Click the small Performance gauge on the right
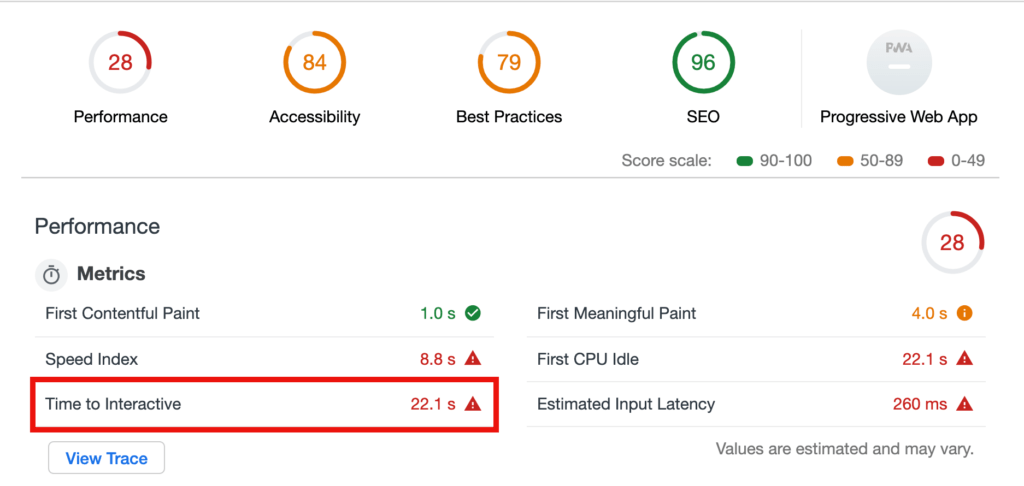1024x486 pixels. (952, 242)
